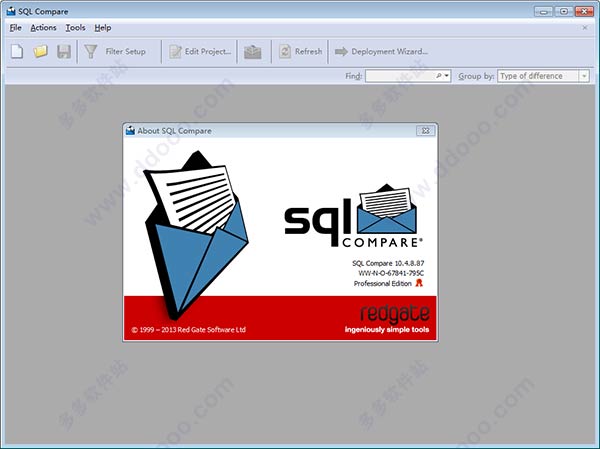Click the Filter Setup funnel icon

[91, 51]
